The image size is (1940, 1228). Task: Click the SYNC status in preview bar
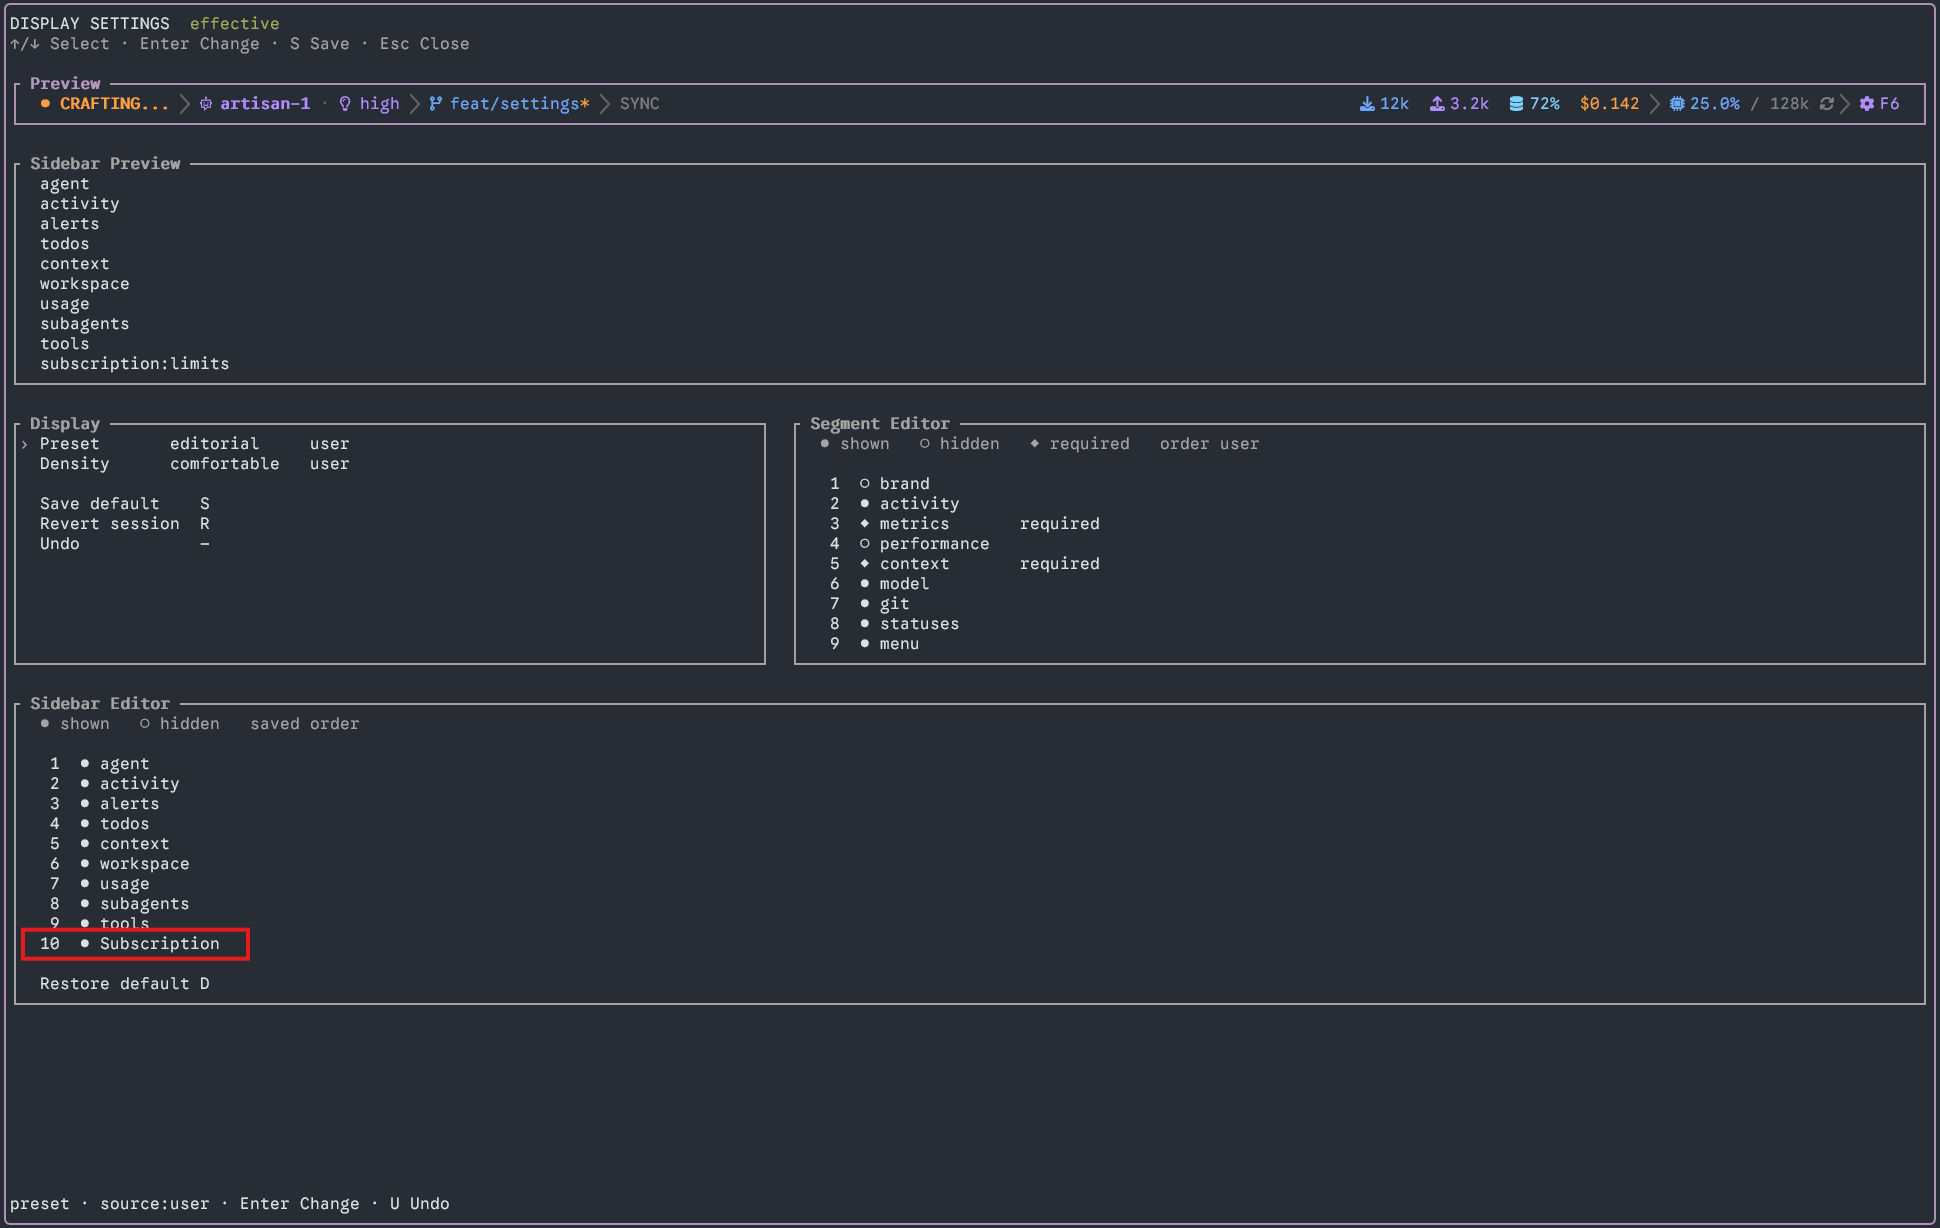coord(639,104)
